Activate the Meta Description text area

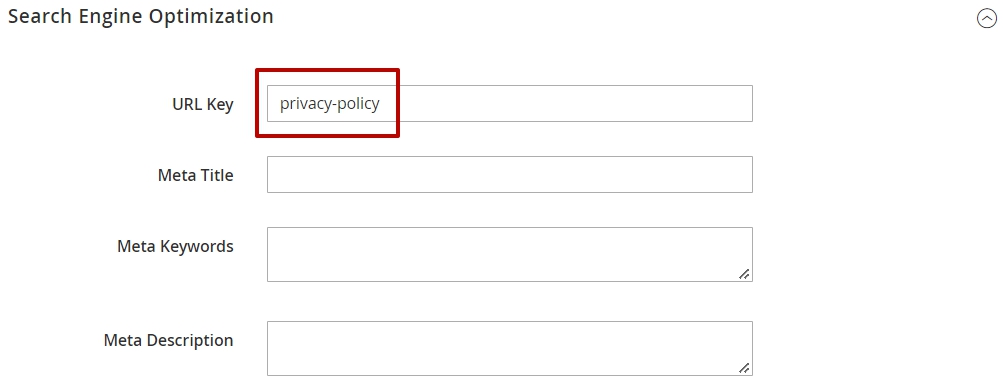(510, 348)
